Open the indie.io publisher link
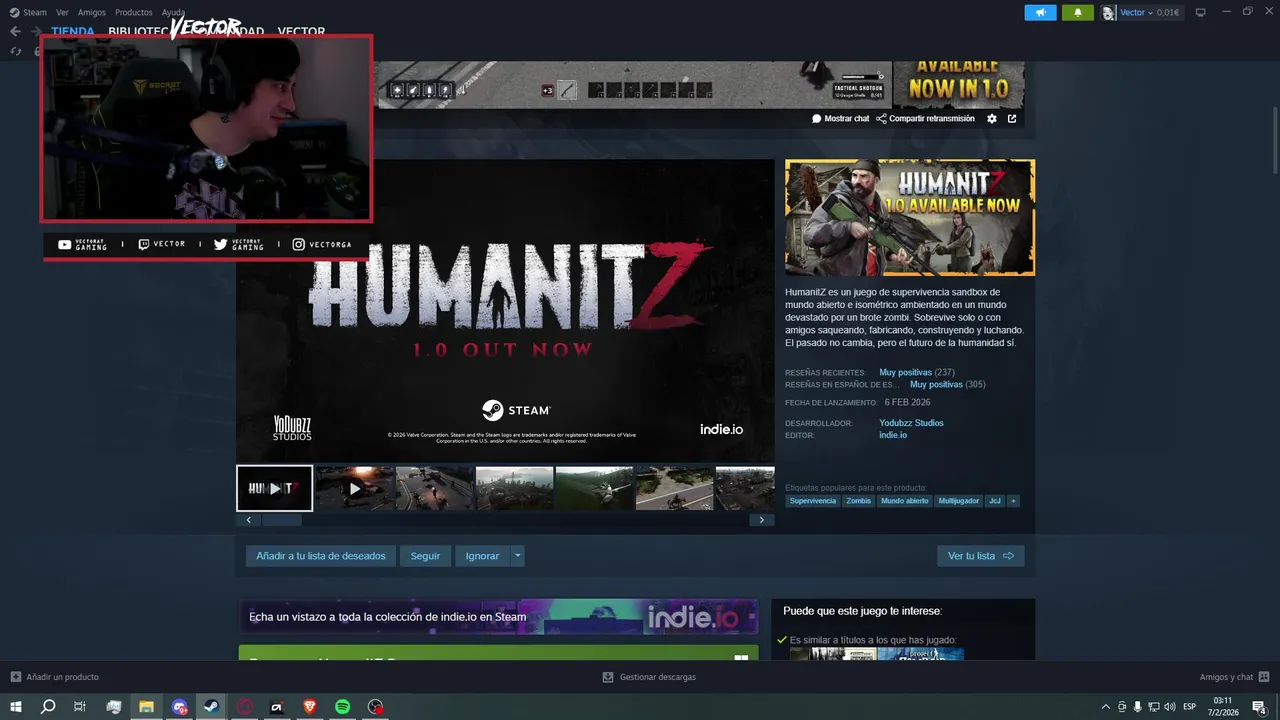The height and width of the screenshot is (720, 1280). click(x=893, y=435)
